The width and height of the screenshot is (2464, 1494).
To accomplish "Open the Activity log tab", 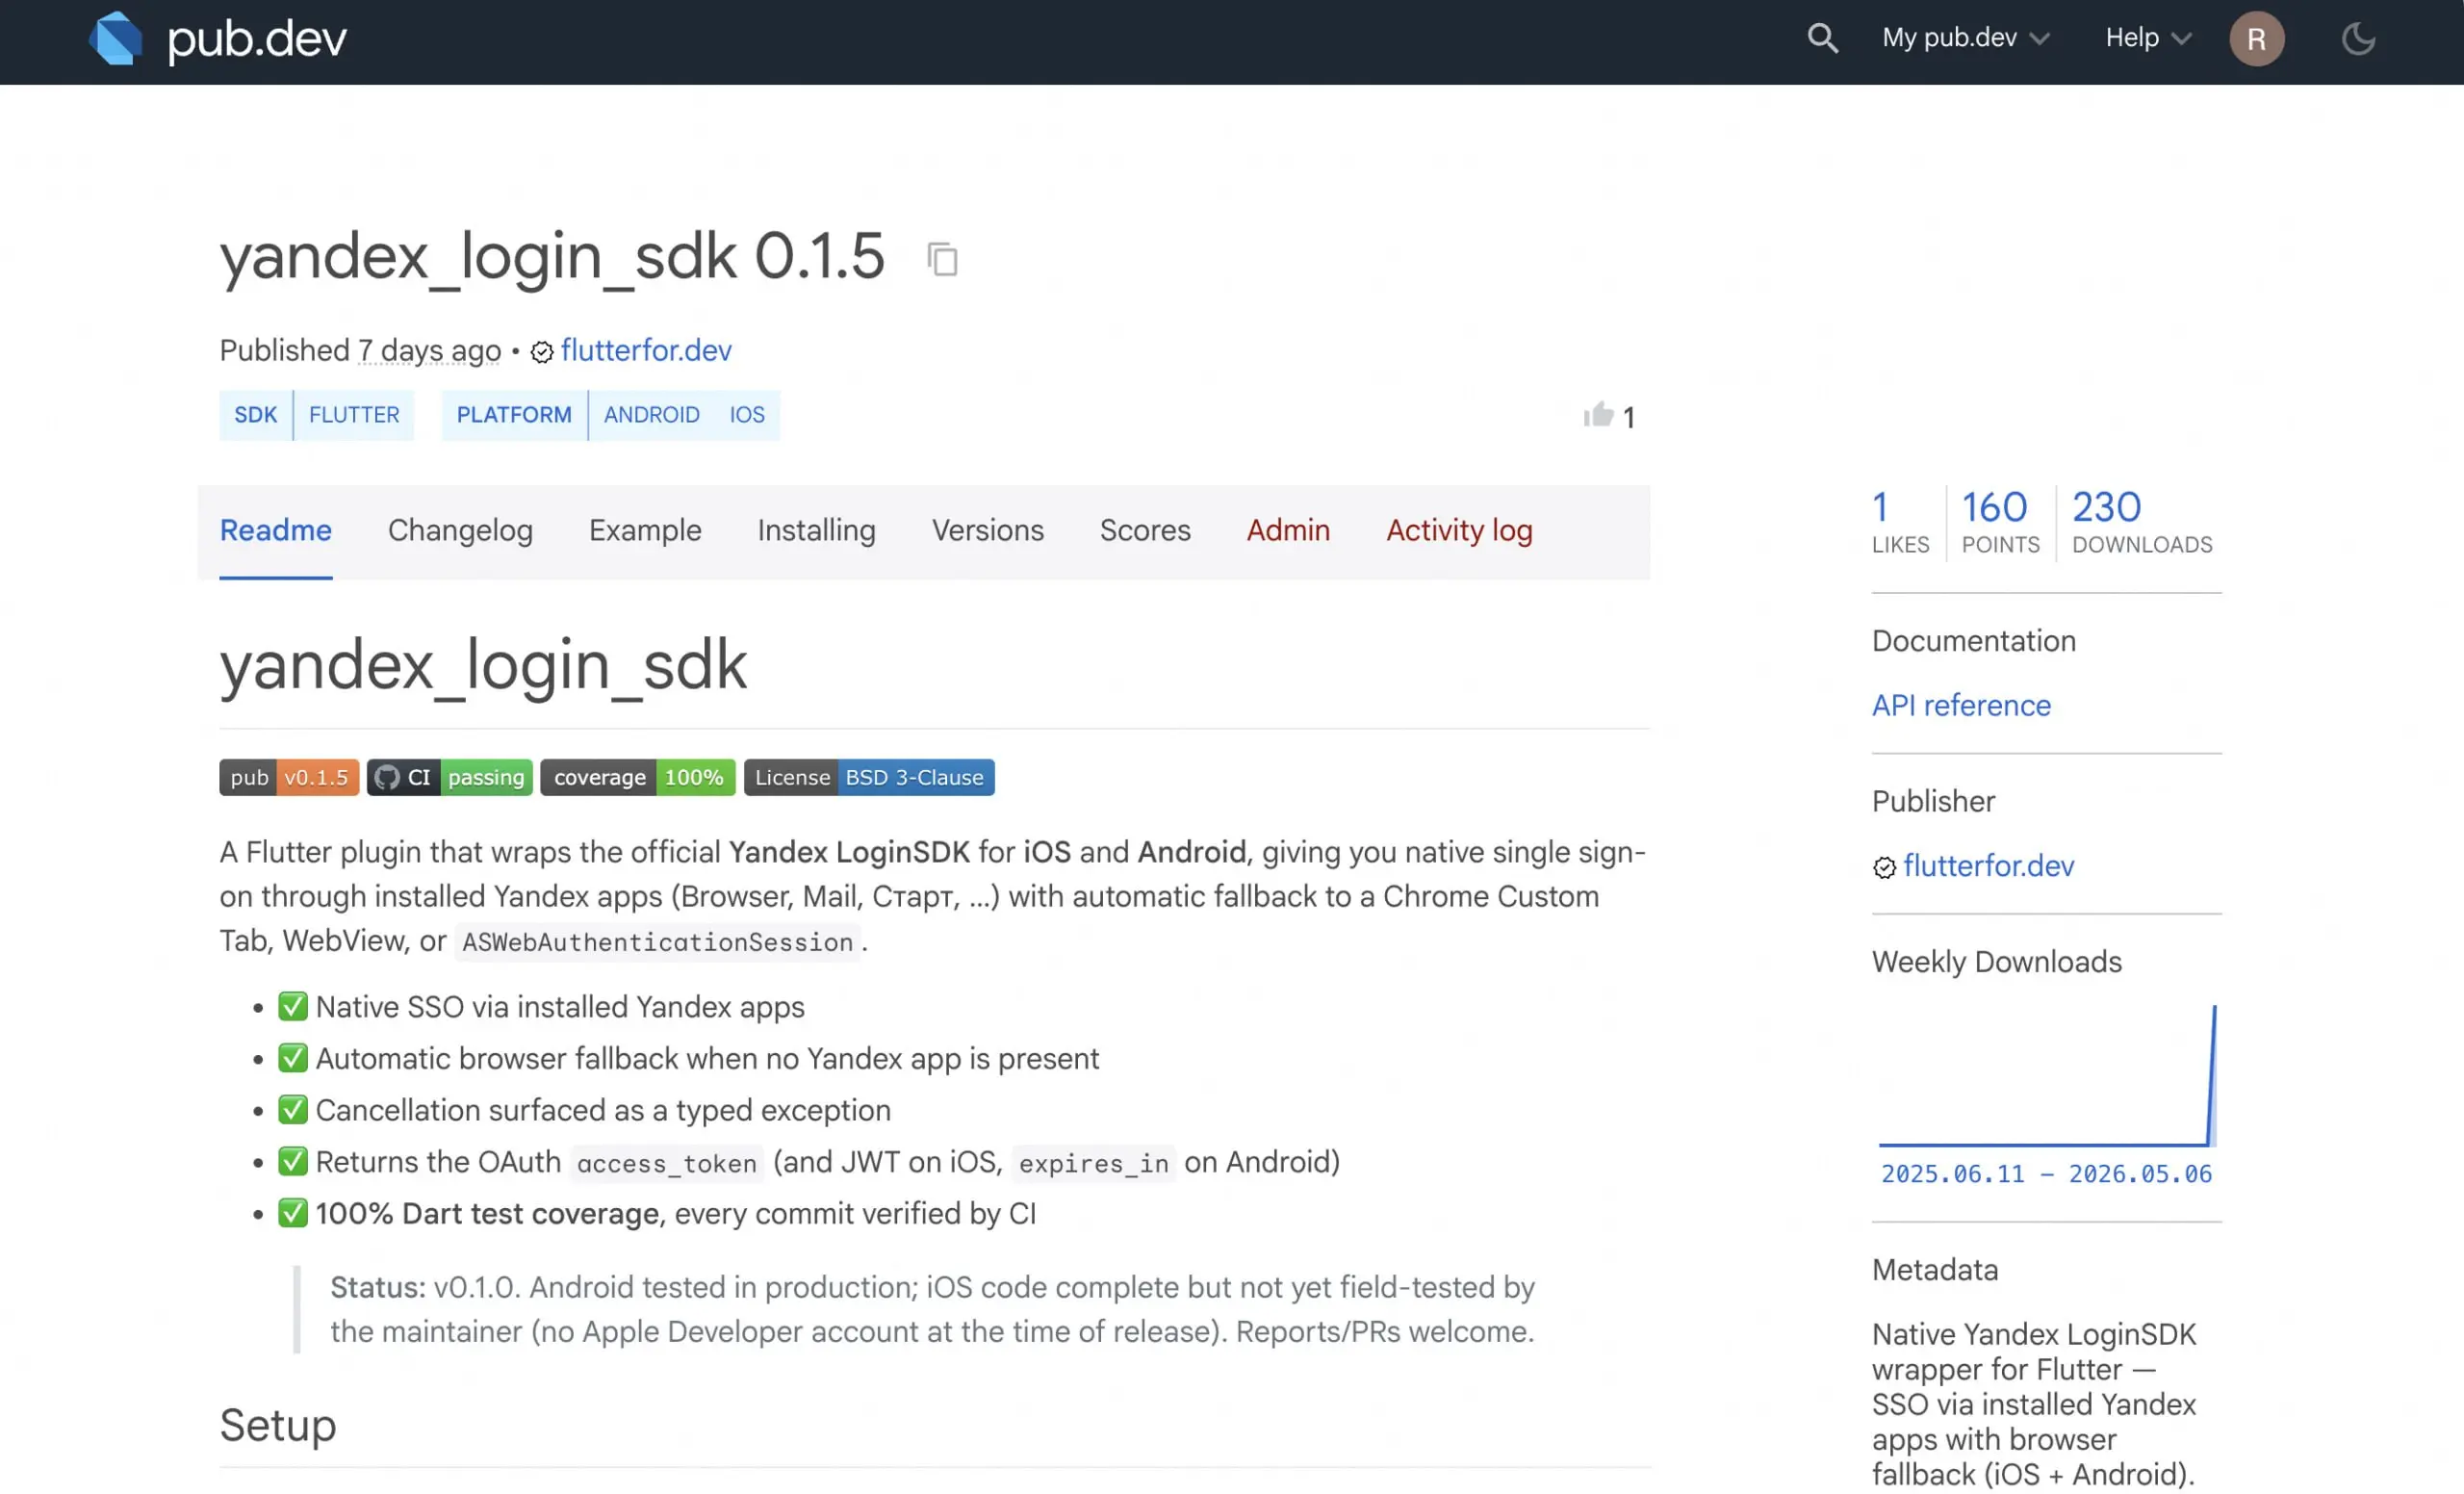I will point(1459,530).
